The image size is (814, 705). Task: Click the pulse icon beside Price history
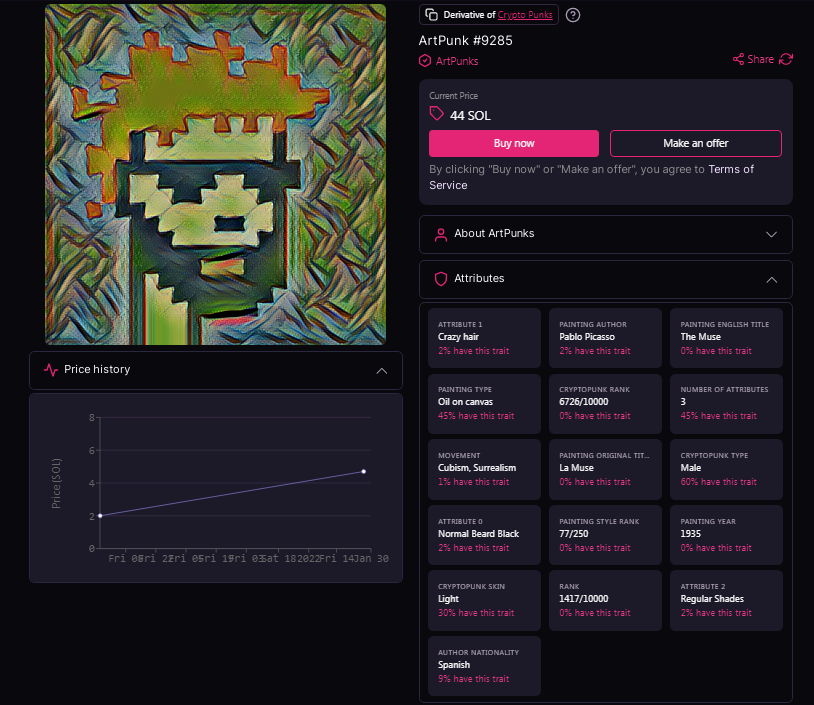click(51, 370)
